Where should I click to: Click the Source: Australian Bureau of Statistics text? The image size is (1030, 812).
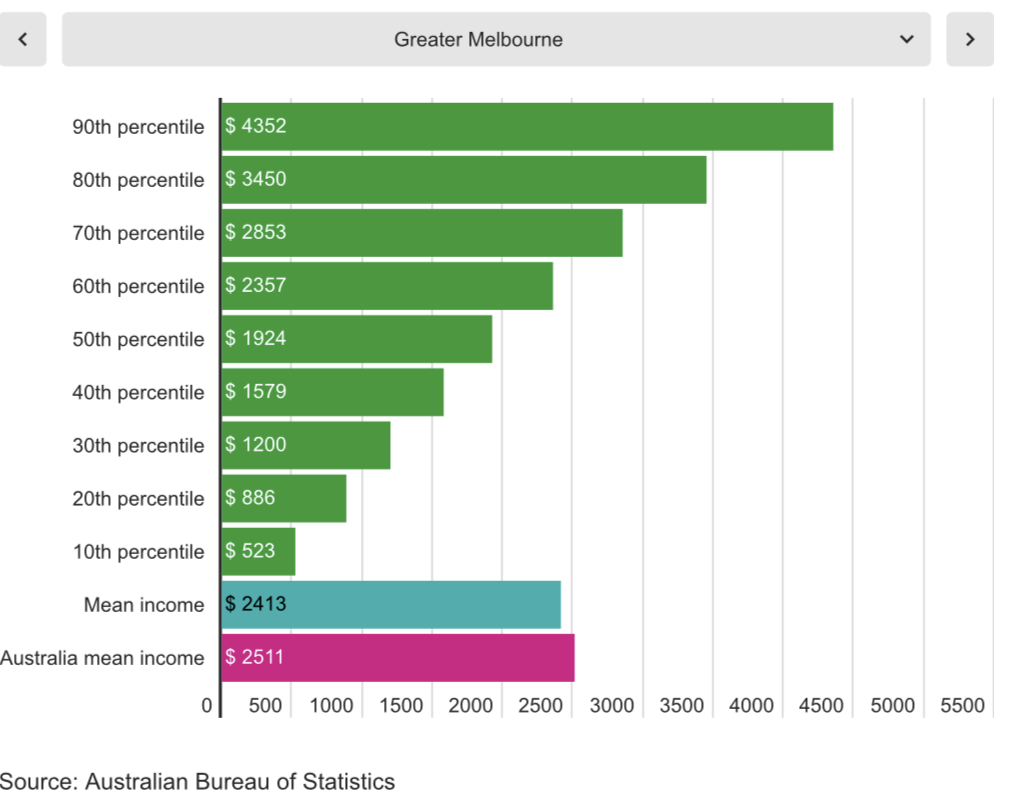pyautogui.click(x=198, y=782)
